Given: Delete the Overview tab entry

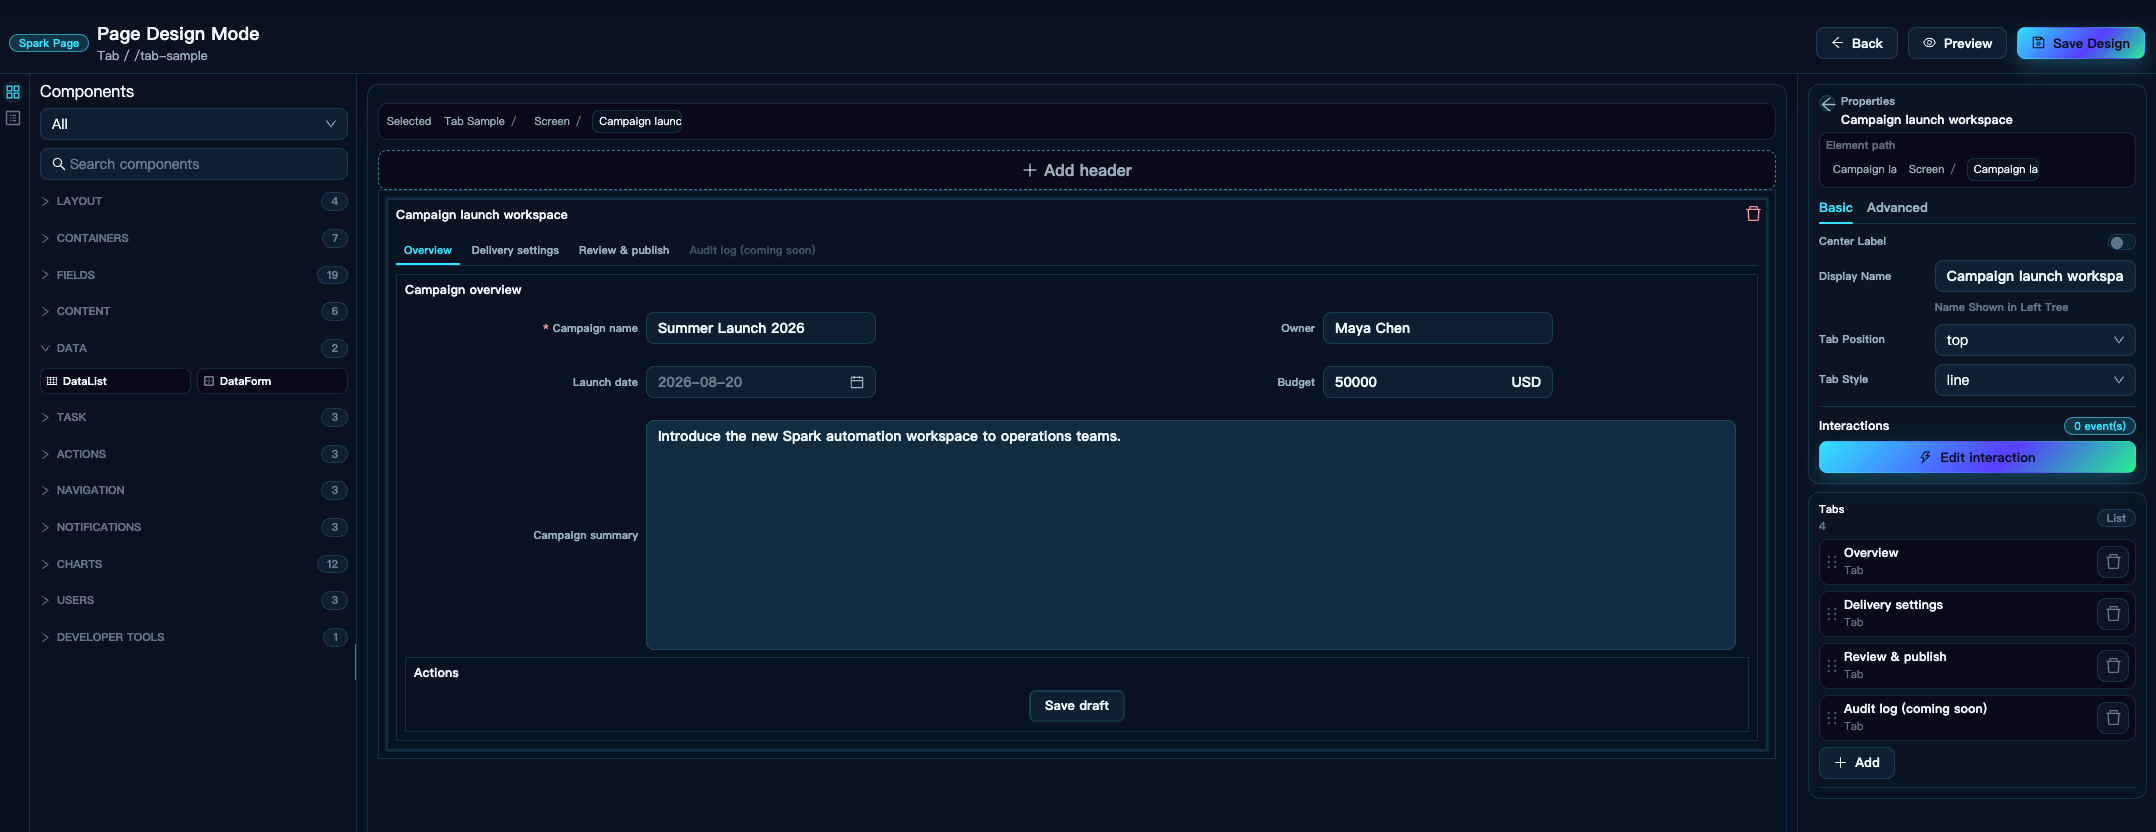Looking at the screenshot, I should pyautogui.click(x=2113, y=562).
